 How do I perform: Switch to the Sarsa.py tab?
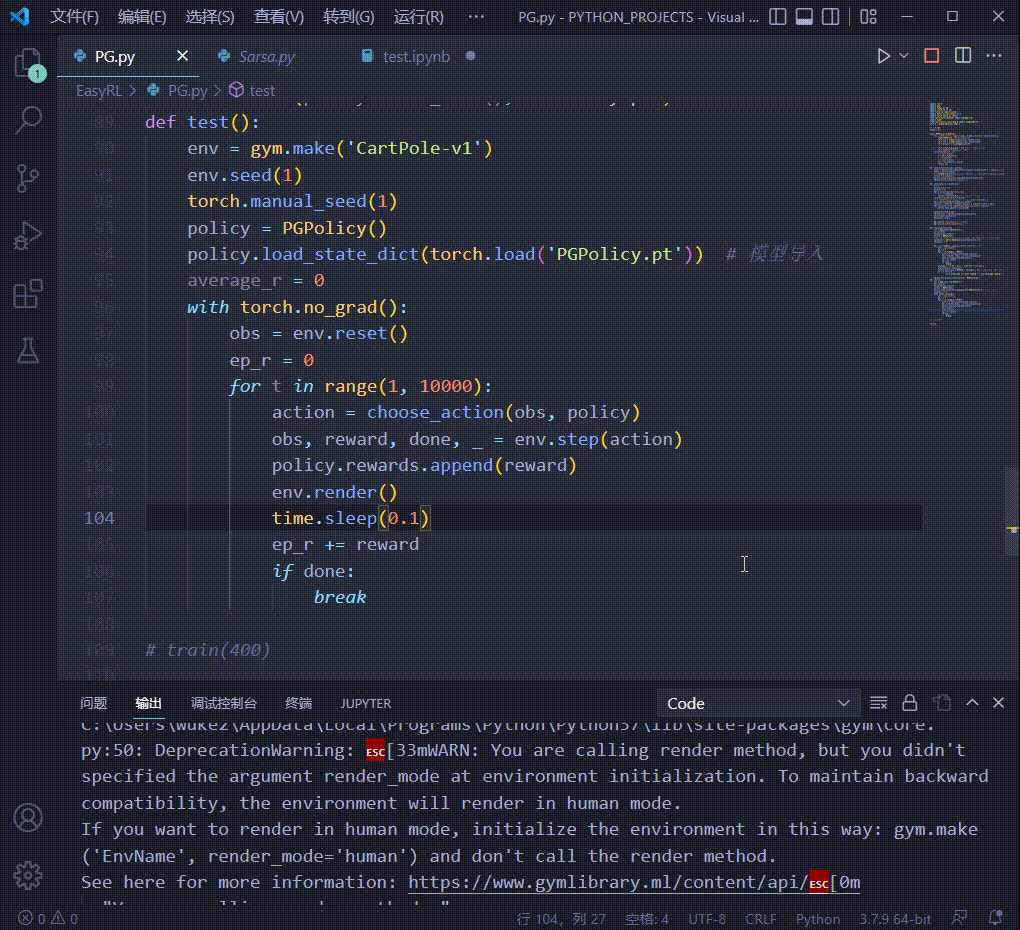pos(266,57)
